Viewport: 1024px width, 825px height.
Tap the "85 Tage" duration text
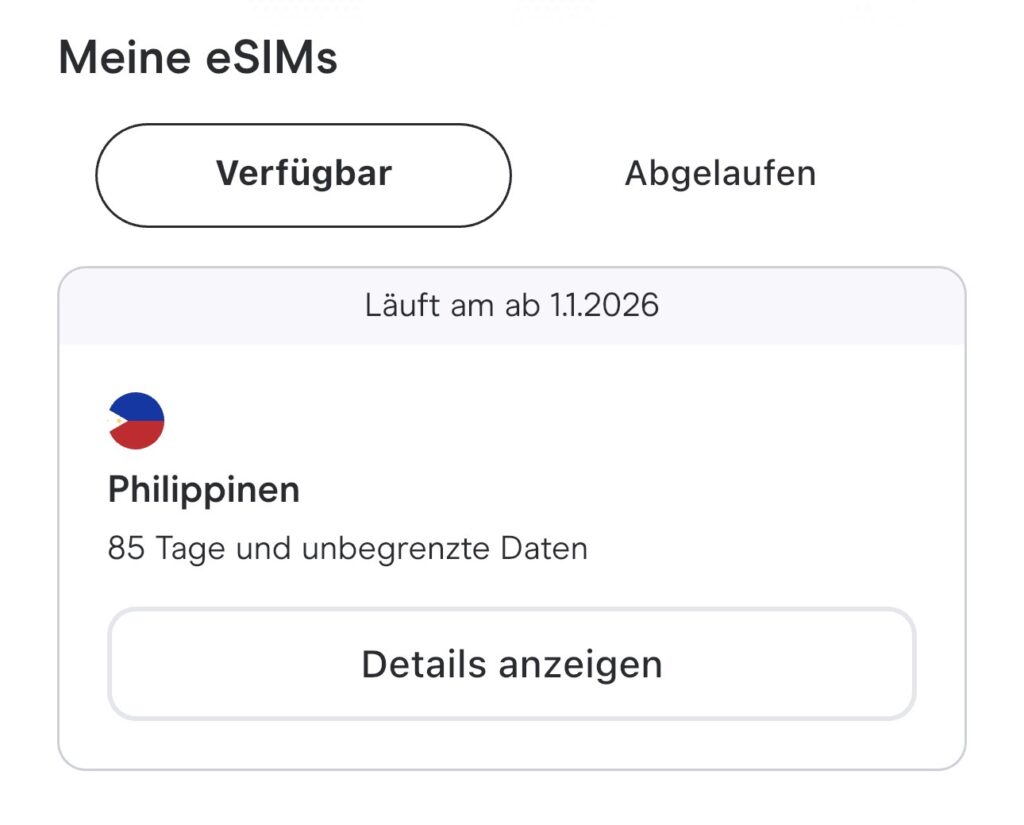tap(168, 549)
